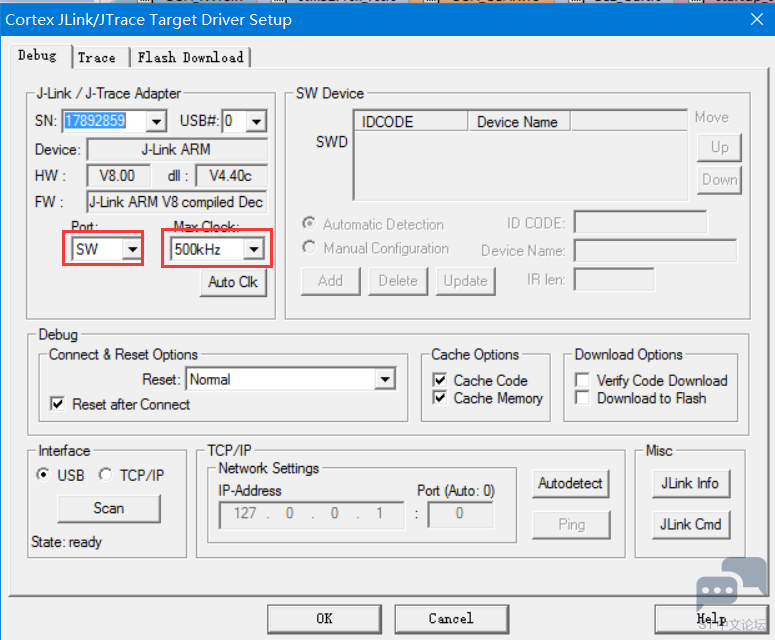Viewport: 775px width, 640px height.
Task: Open the Port SW dropdown
Action: pos(132,249)
